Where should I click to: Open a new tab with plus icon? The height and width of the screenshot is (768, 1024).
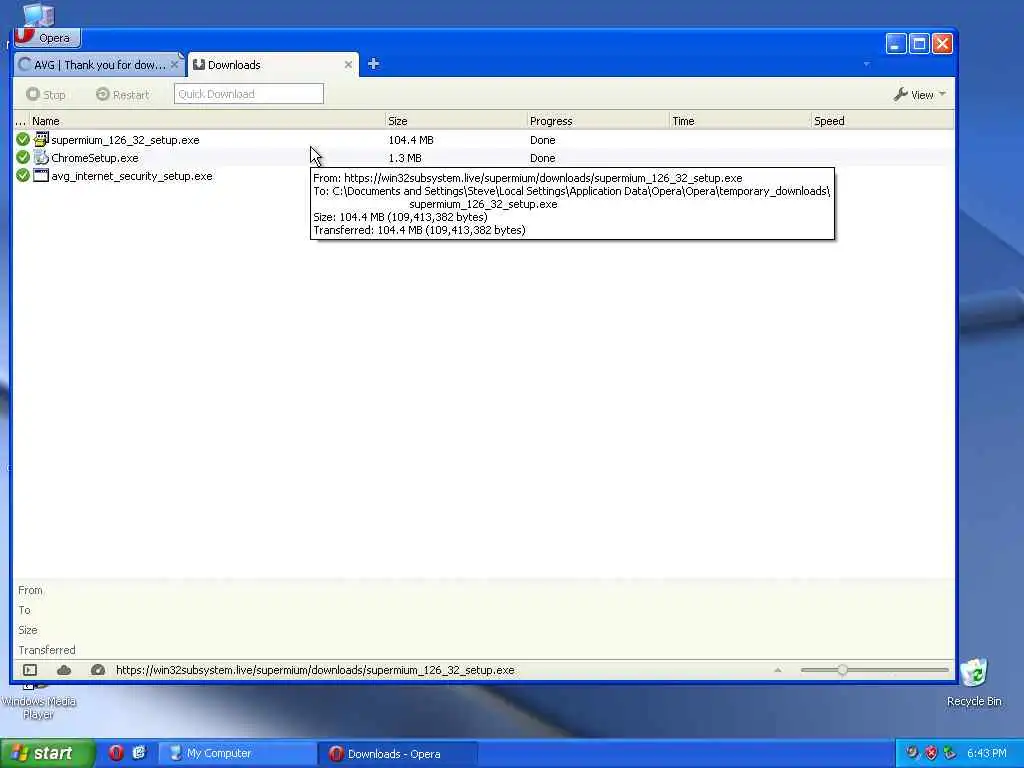[374, 64]
